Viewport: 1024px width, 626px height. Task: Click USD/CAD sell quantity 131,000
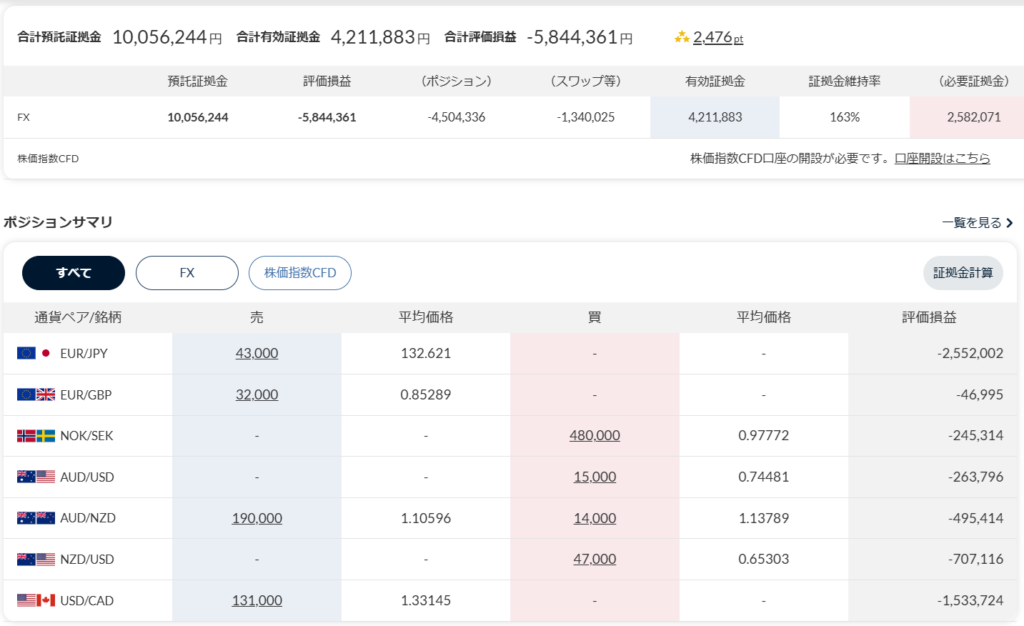[x=257, y=600]
